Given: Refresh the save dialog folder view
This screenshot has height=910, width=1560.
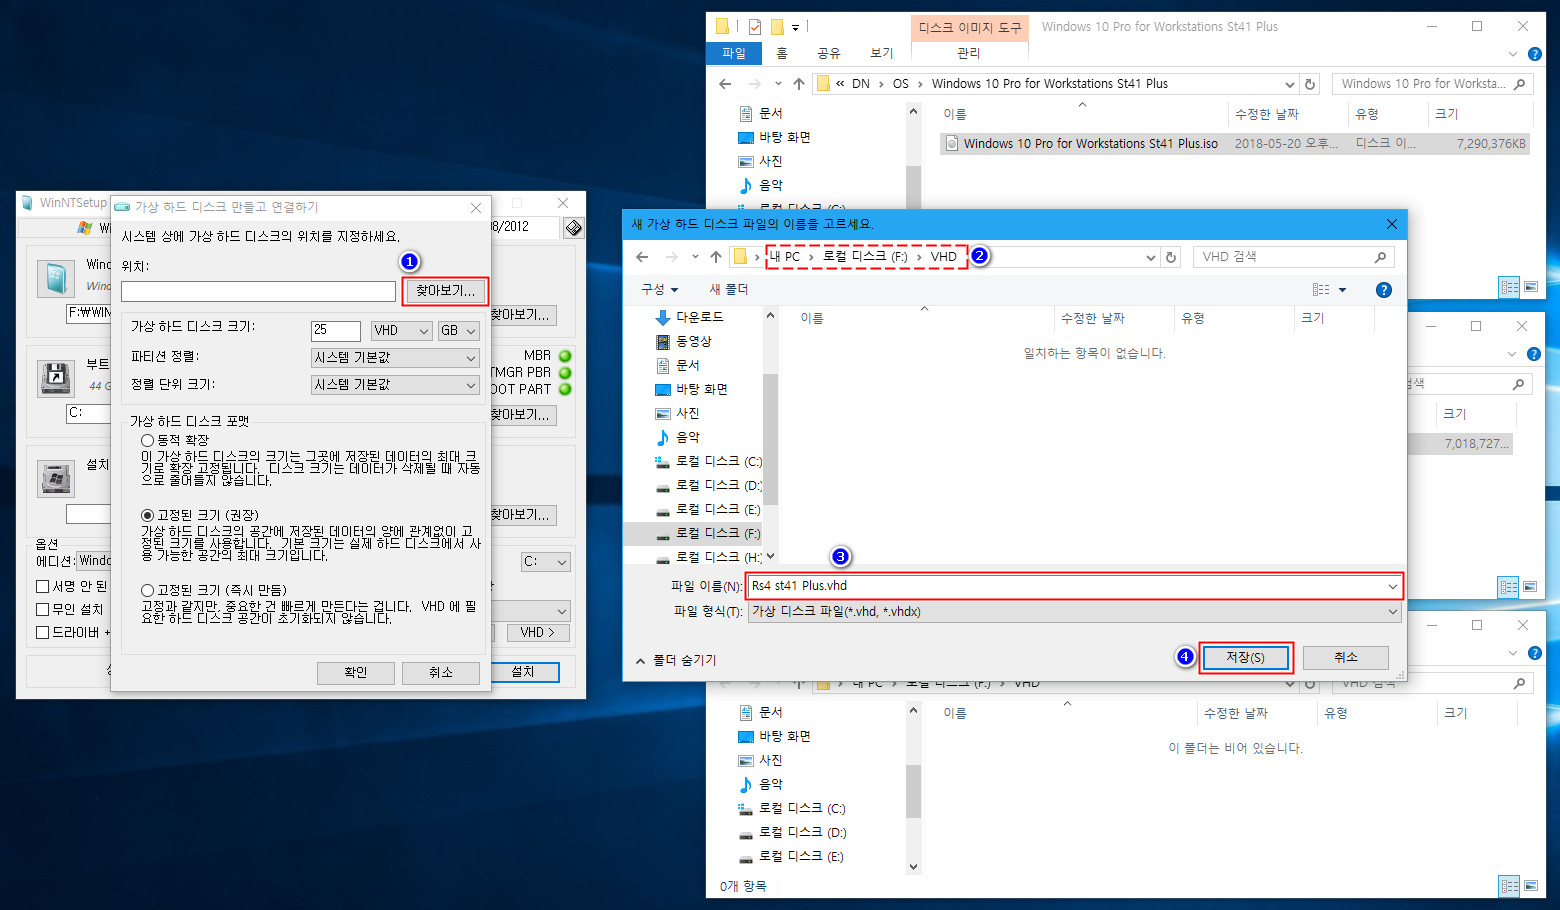Looking at the screenshot, I should [x=1171, y=257].
